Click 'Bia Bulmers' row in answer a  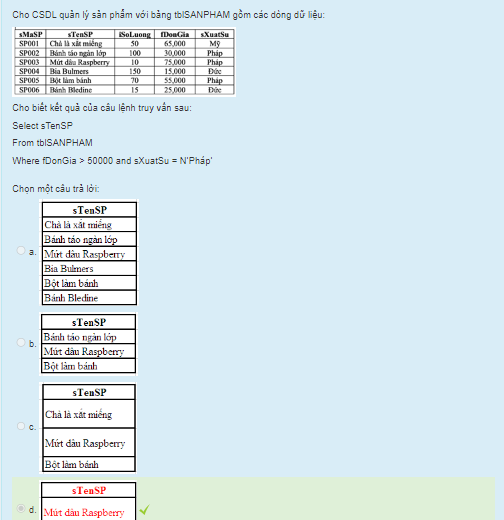click(89, 269)
